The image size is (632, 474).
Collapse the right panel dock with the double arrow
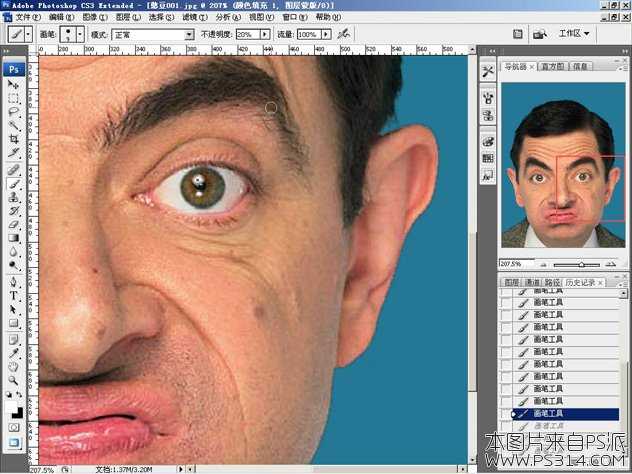[x=625, y=51]
